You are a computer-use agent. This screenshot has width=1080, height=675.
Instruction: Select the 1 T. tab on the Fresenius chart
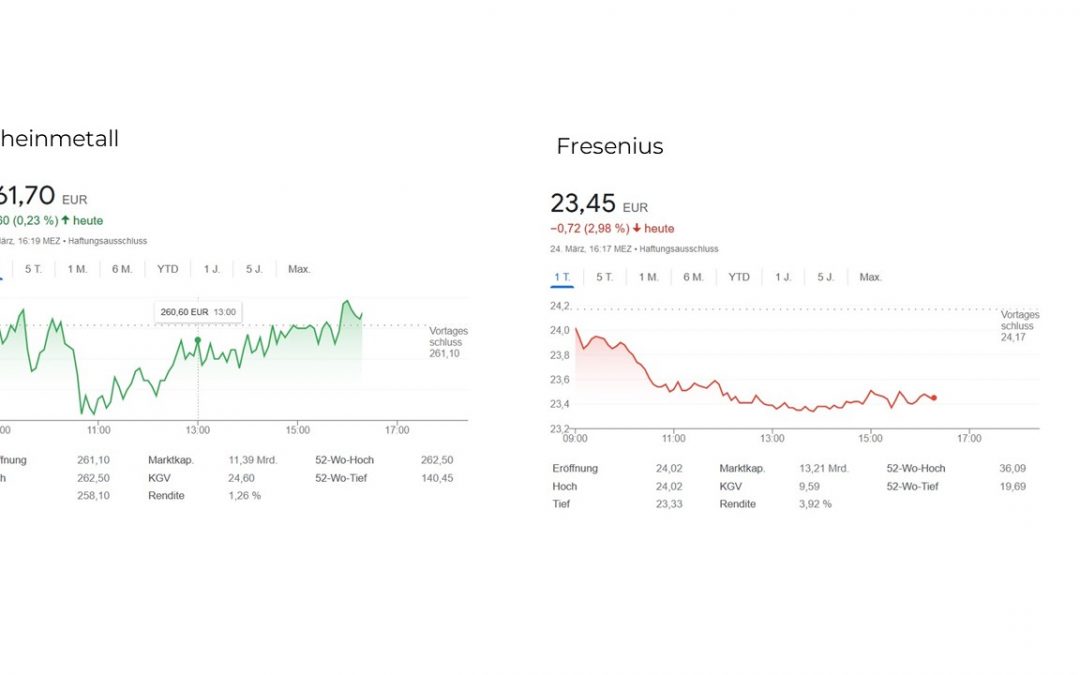click(x=562, y=277)
